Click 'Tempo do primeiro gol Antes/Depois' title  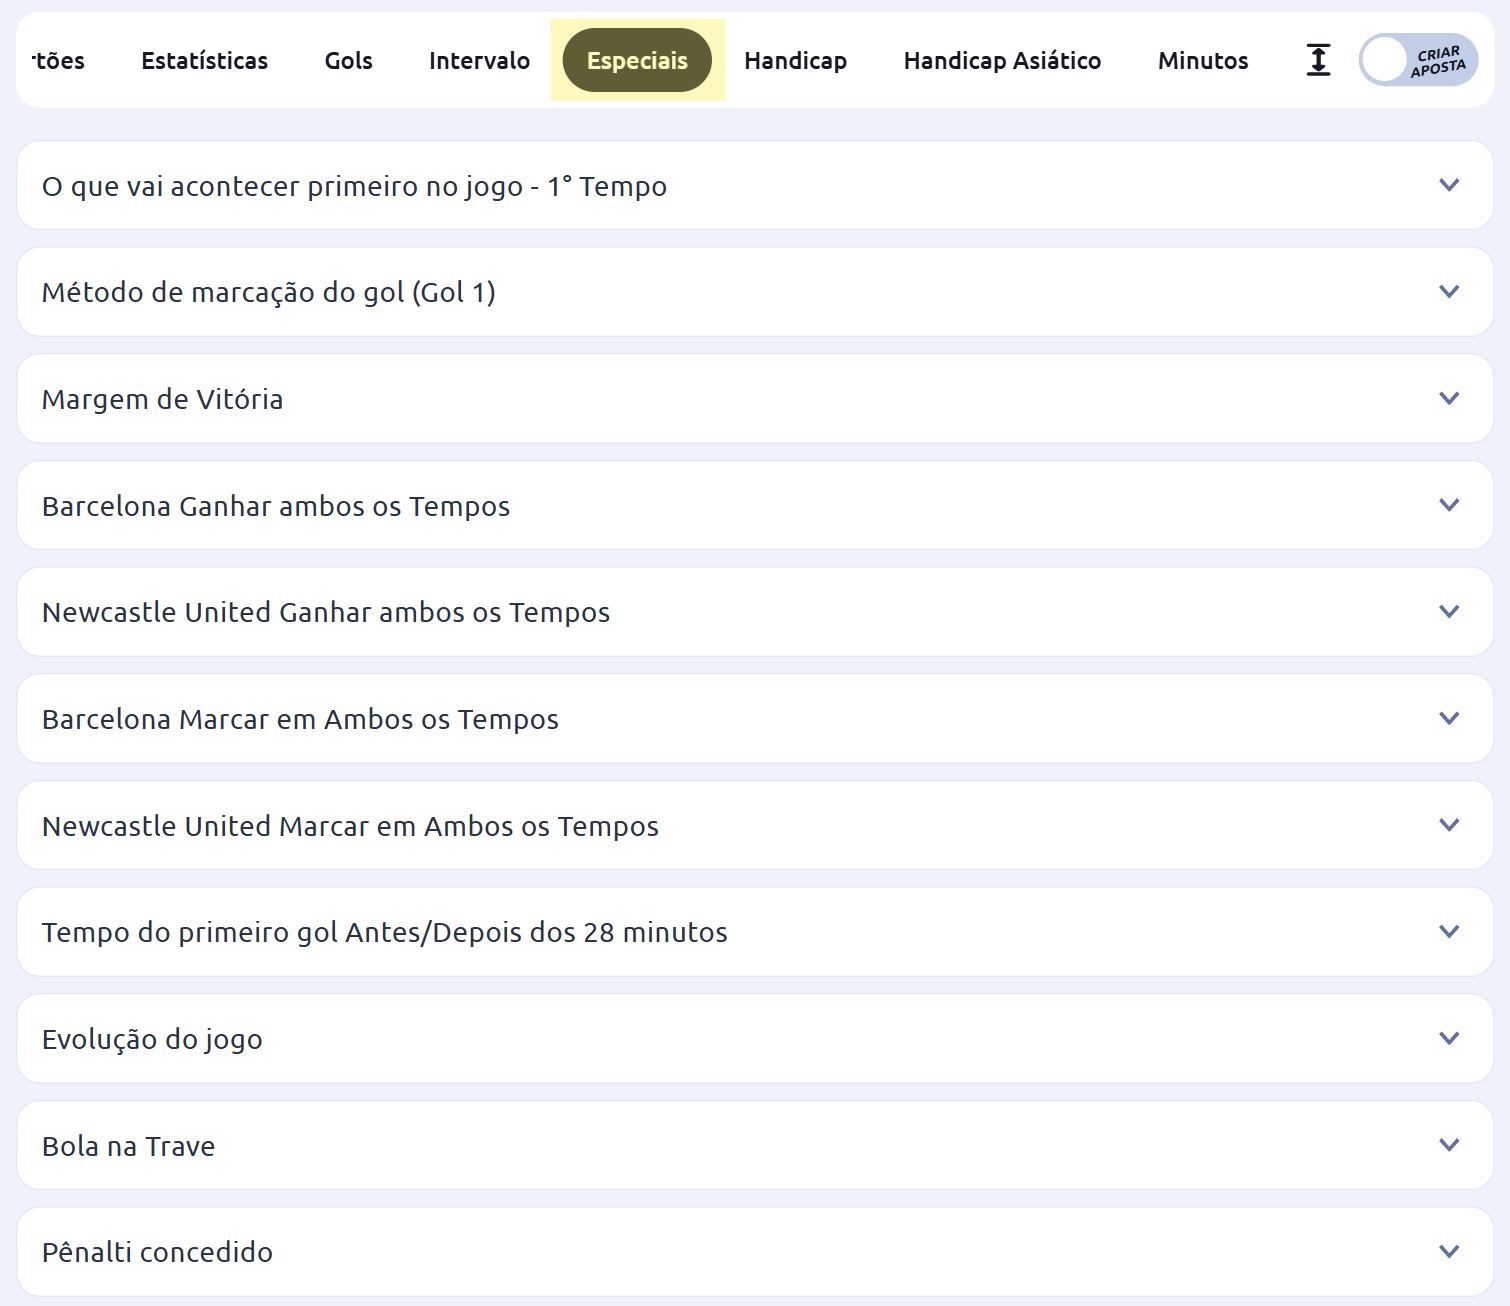point(385,932)
